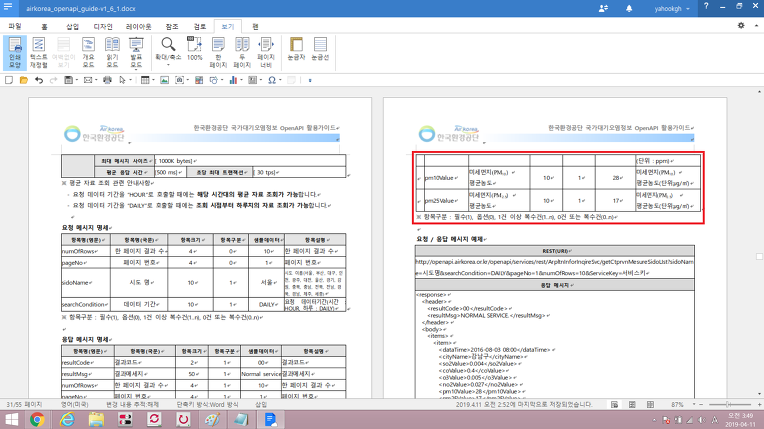Open settings with the gear icon
Screen dimensions: 764x429
coord(741,25)
